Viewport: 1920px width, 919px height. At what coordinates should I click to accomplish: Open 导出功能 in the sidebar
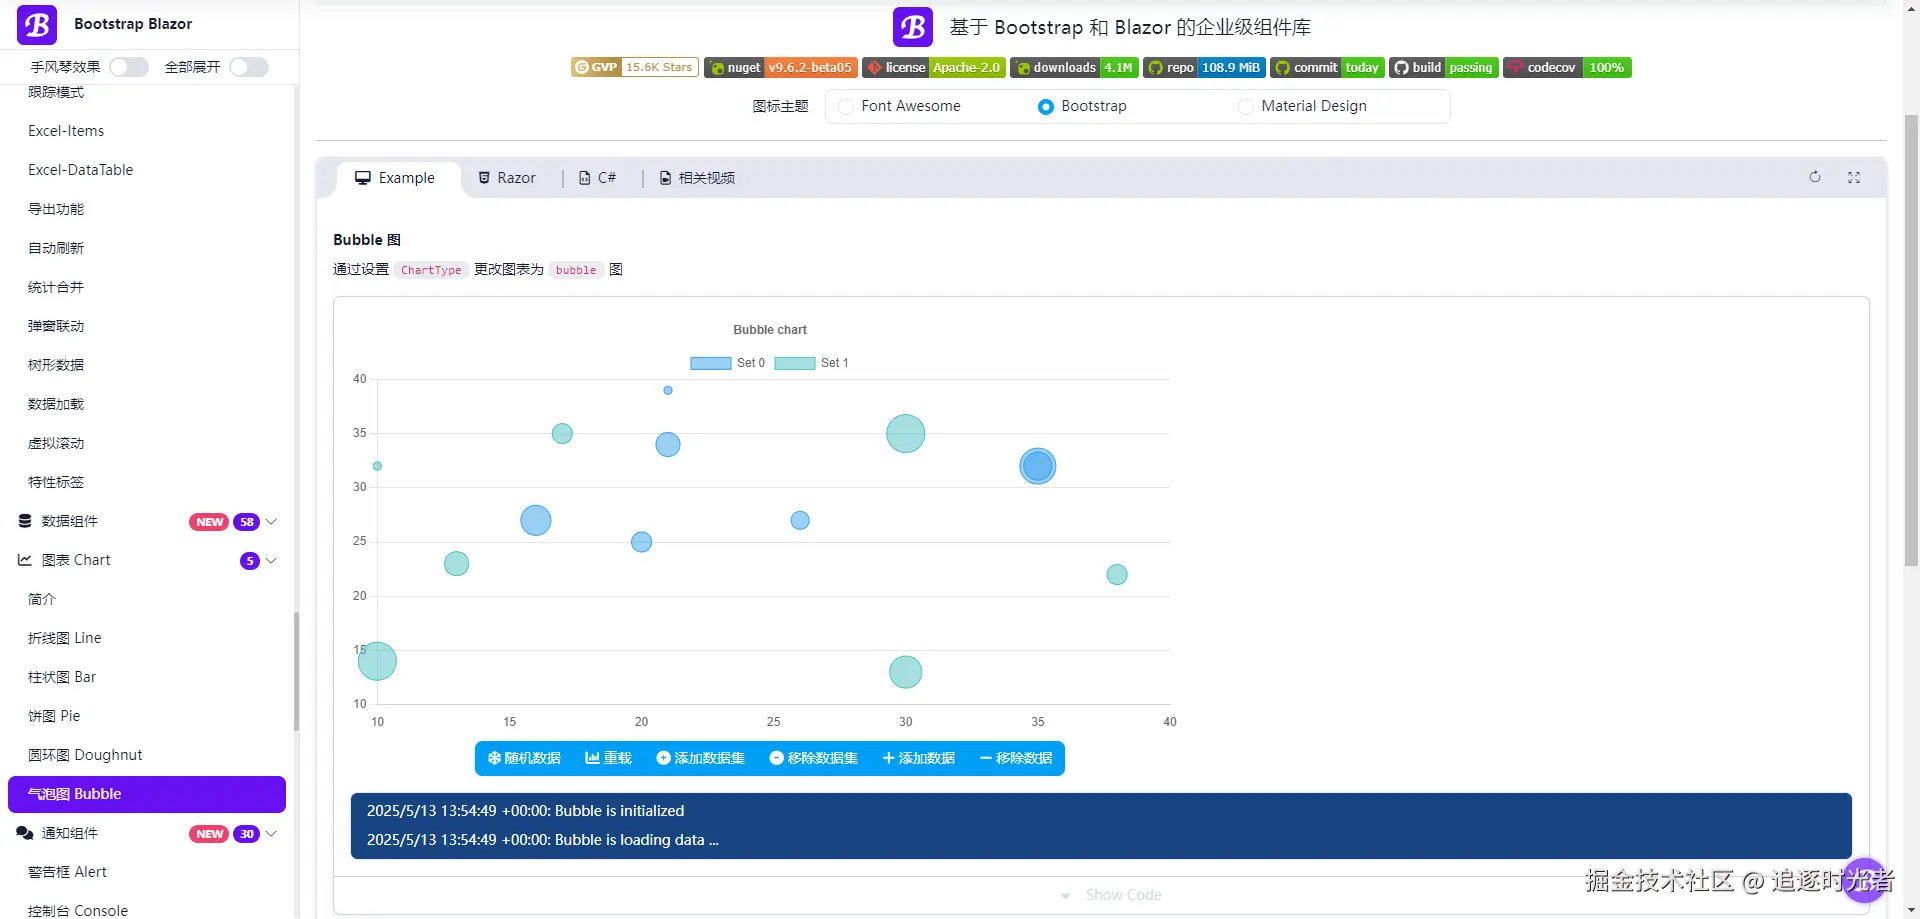coord(56,209)
